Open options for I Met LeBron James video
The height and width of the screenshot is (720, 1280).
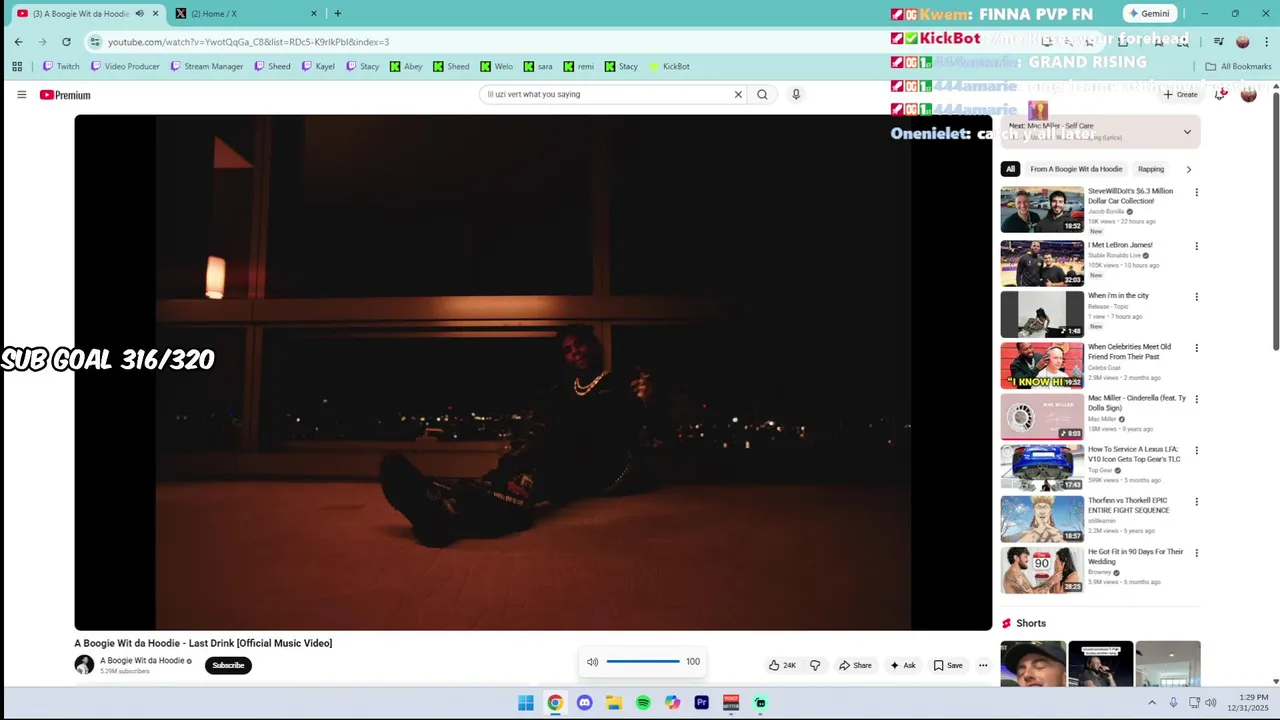1196,246
